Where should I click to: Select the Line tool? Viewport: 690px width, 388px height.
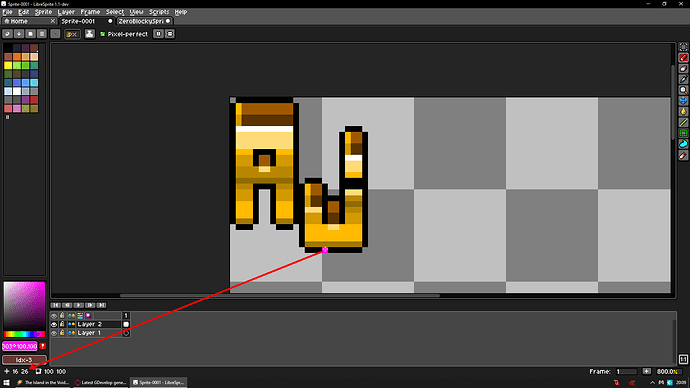pyautogui.click(x=683, y=122)
